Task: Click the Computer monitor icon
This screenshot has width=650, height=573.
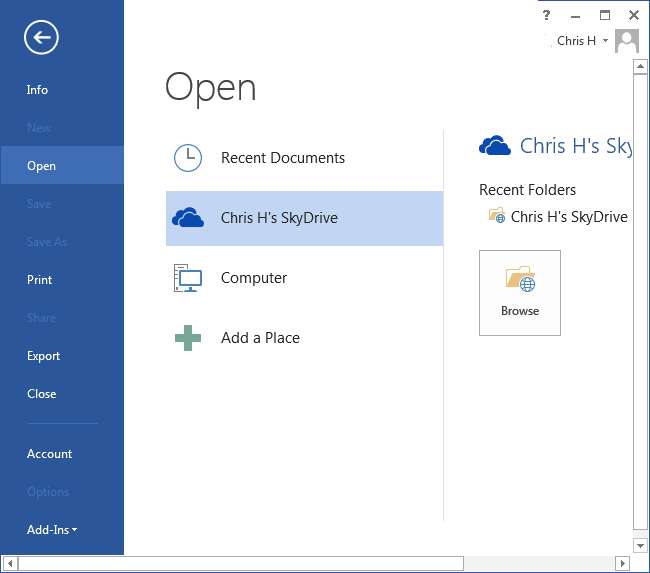Action: point(188,278)
